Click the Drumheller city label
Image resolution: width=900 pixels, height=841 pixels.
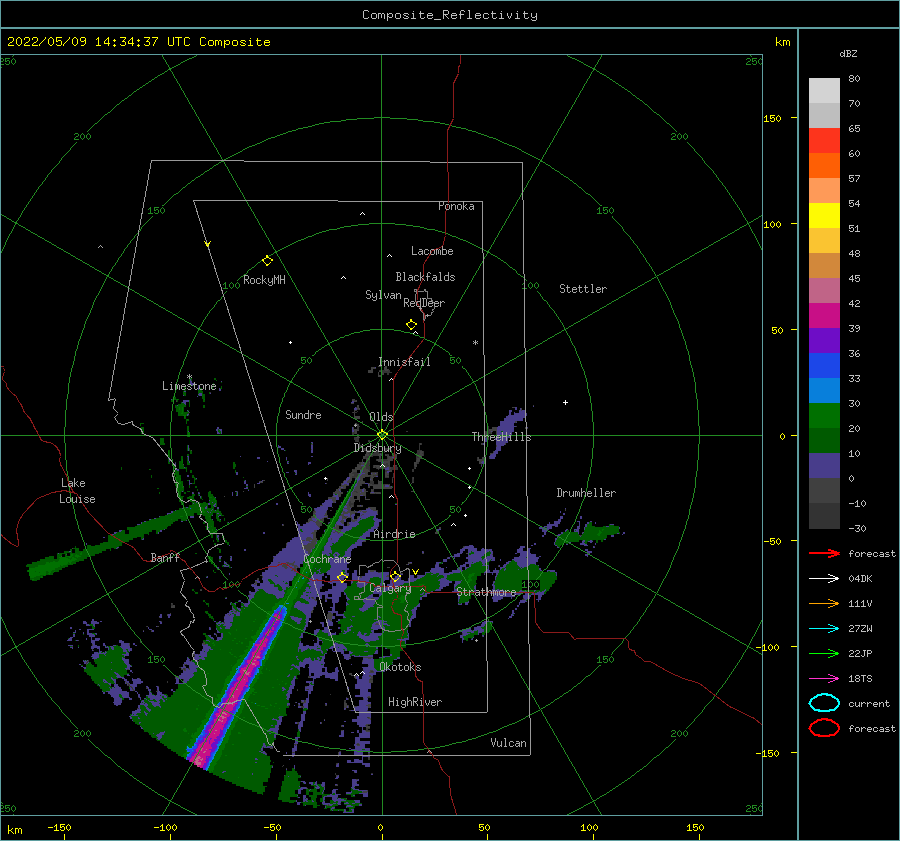(x=586, y=493)
